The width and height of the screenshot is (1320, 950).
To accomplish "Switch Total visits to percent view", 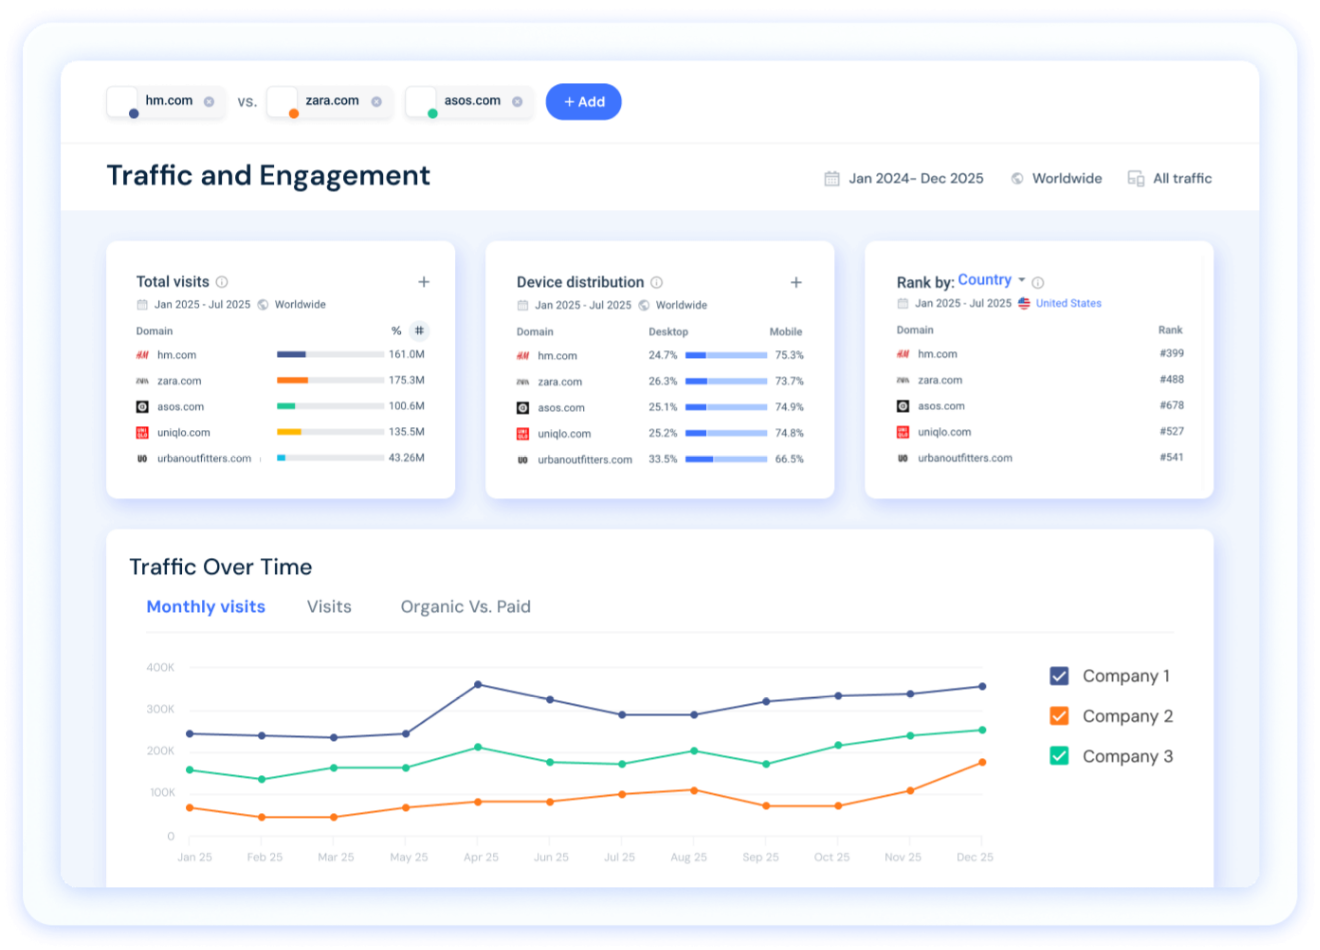I will pyautogui.click(x=396, y=331).
